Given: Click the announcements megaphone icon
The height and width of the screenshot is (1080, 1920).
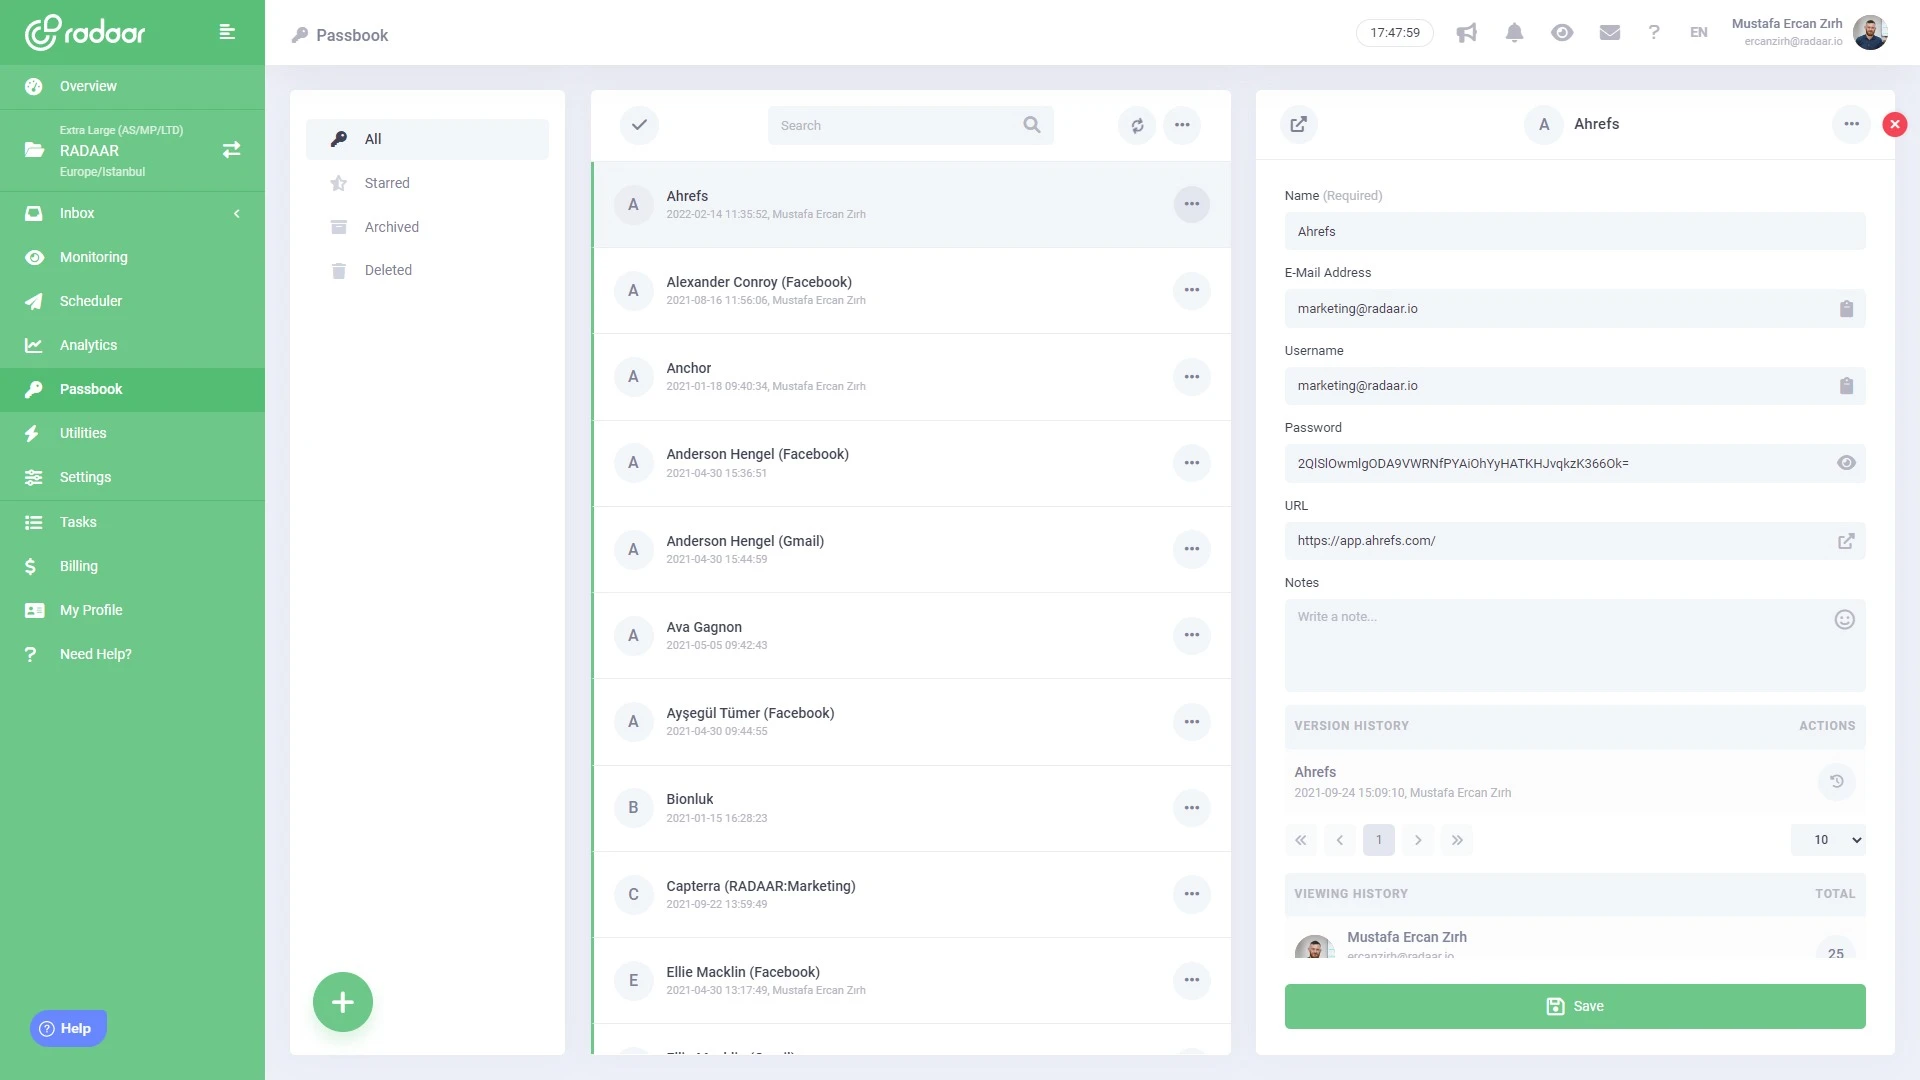Looking at the screenshot, I should tap(1466, 33).
